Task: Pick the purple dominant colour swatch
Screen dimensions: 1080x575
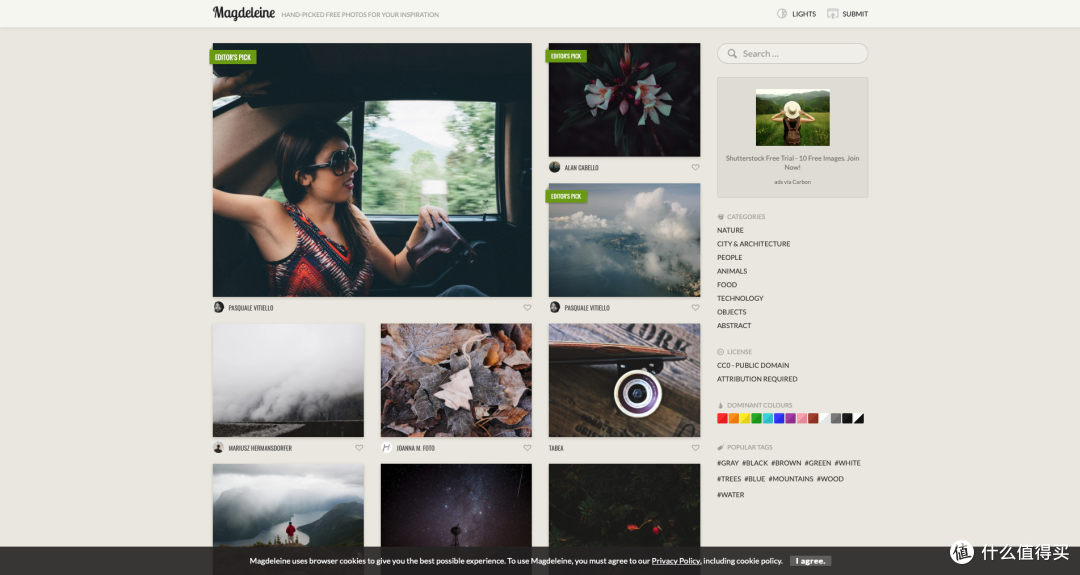Action: [790, 418]
